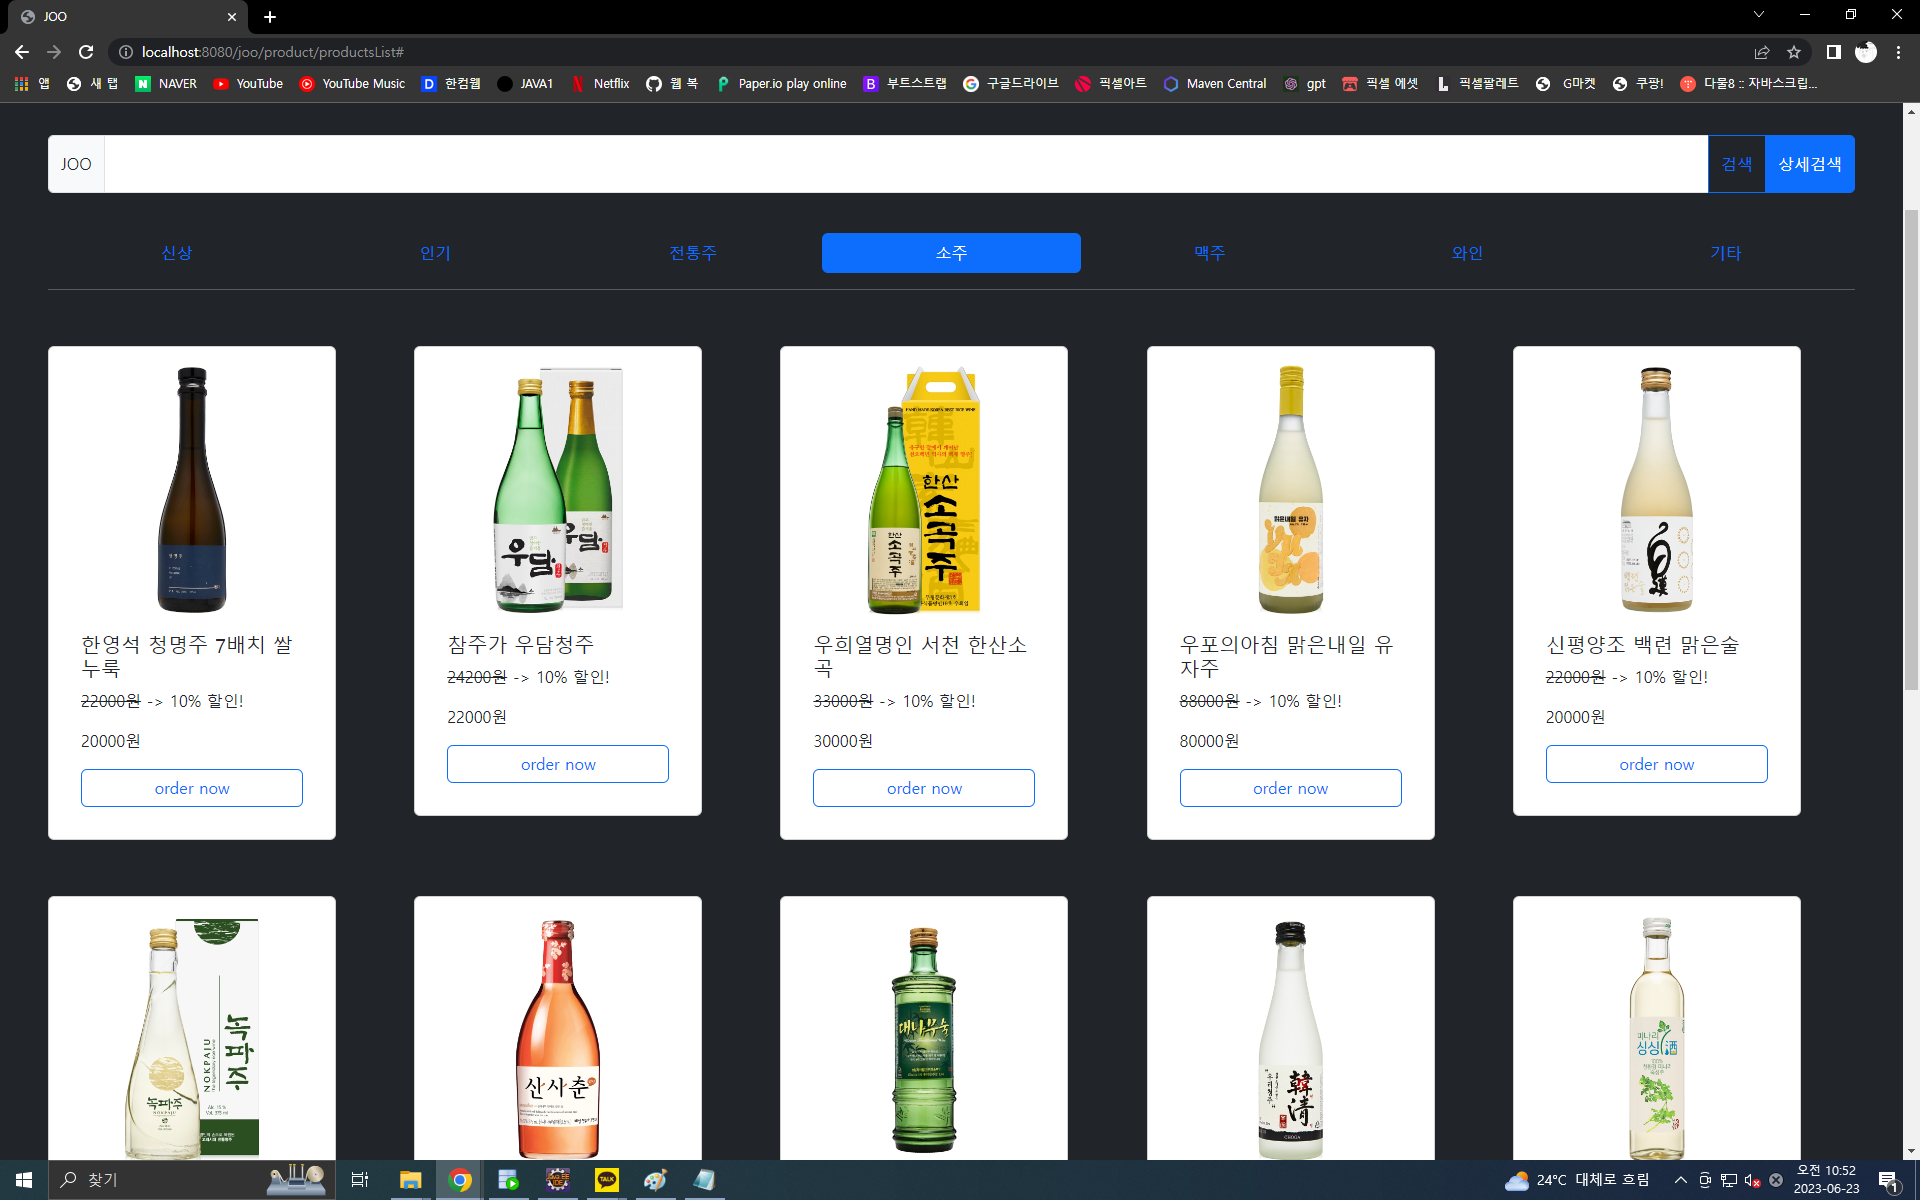
Task: Expand hidden icons in the system tray
Action: click(1681, 1180)
